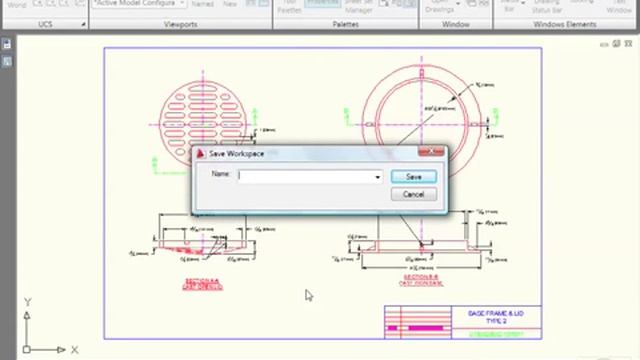Image resolution: width=640 pixels, height=360 pixels.
Task: Click the save icon on the left sidebar
Action: click(7, 44)
